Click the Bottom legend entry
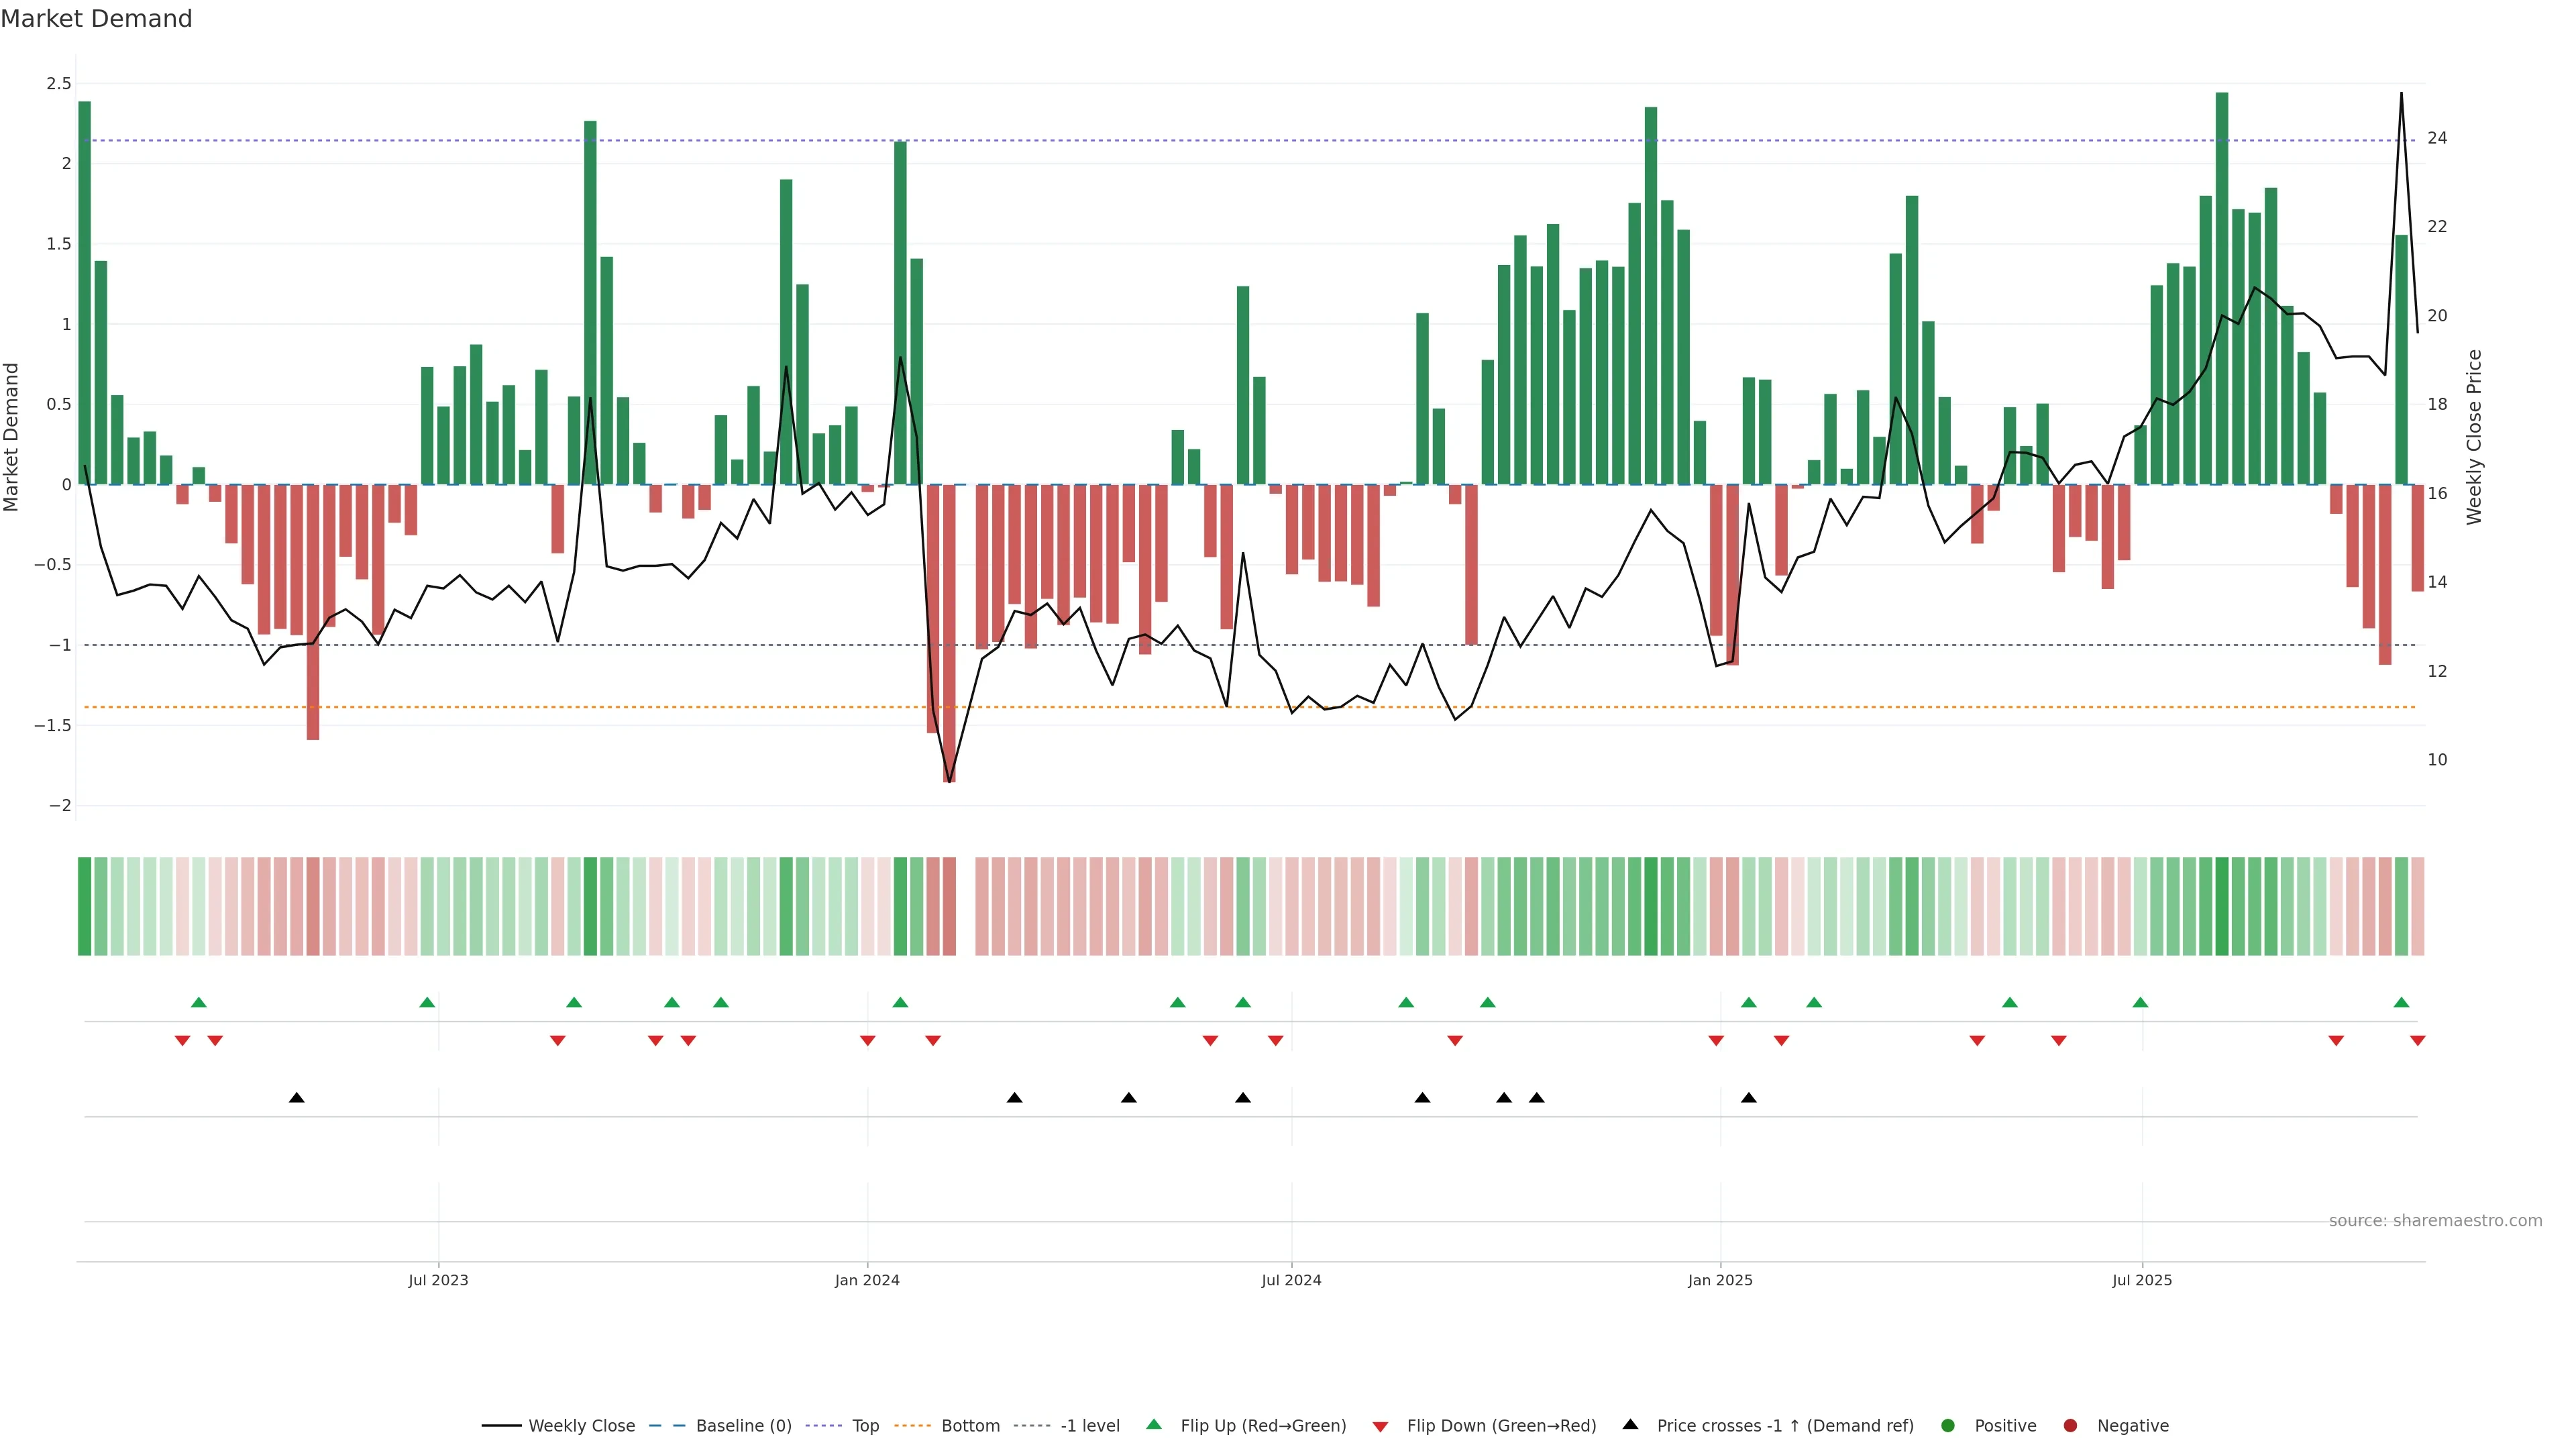 click(970, 1426)
